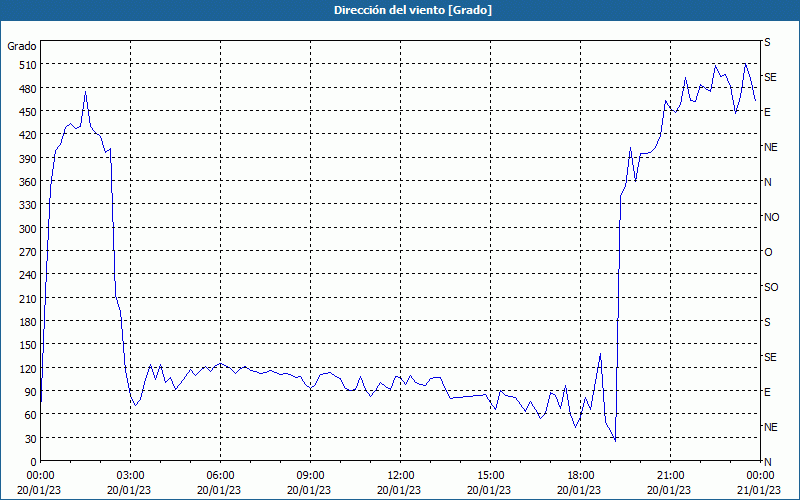Click the 330 y-axis tick label

29,205
